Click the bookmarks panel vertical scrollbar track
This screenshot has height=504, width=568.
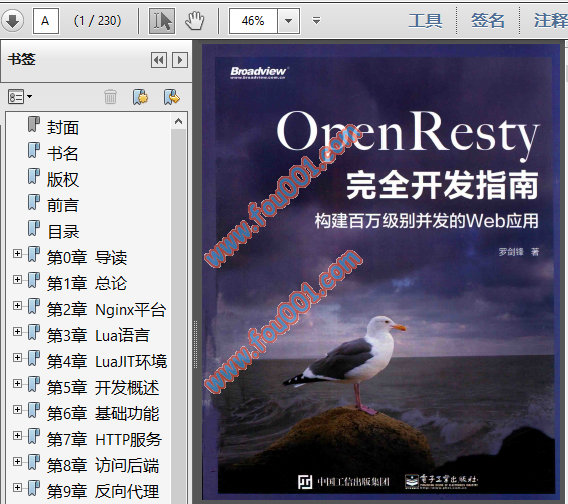(179, 315)
